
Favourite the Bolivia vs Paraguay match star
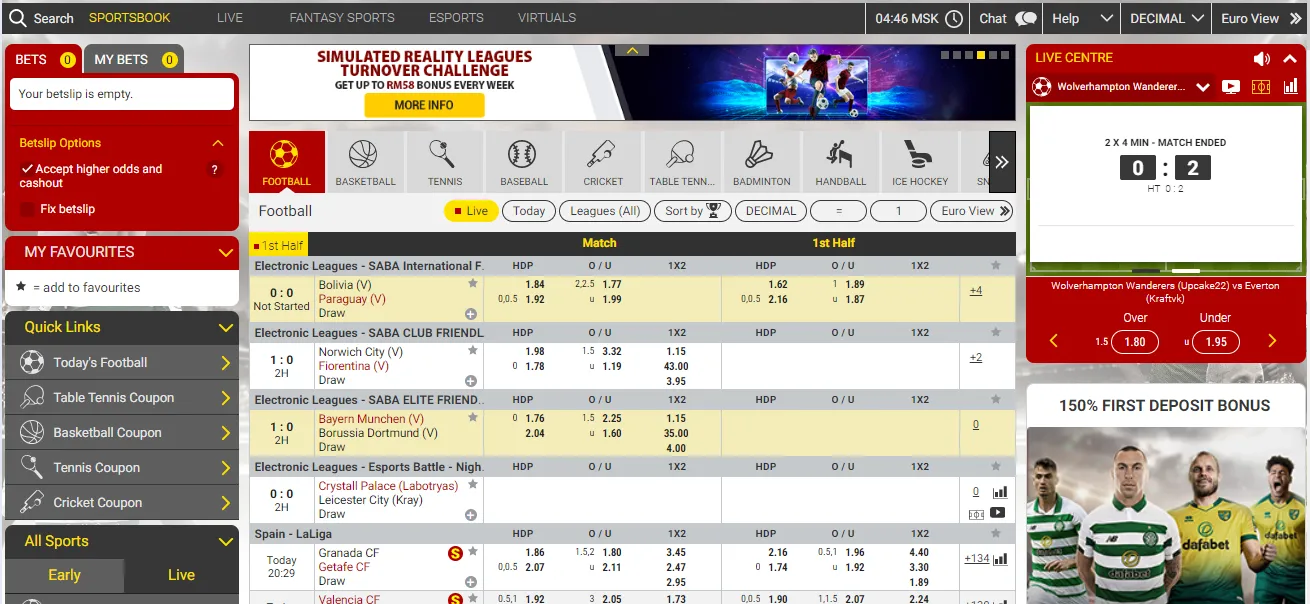473,284
